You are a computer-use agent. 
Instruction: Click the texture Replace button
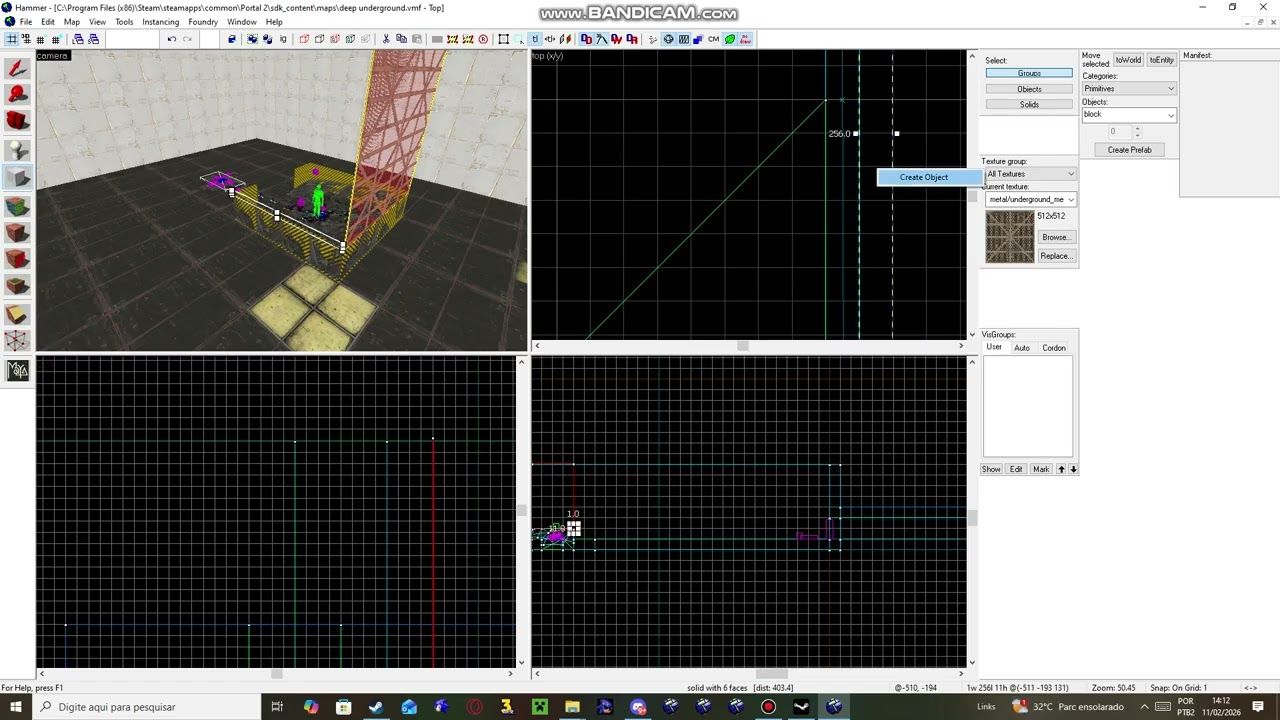click(x=1055, y=256)
